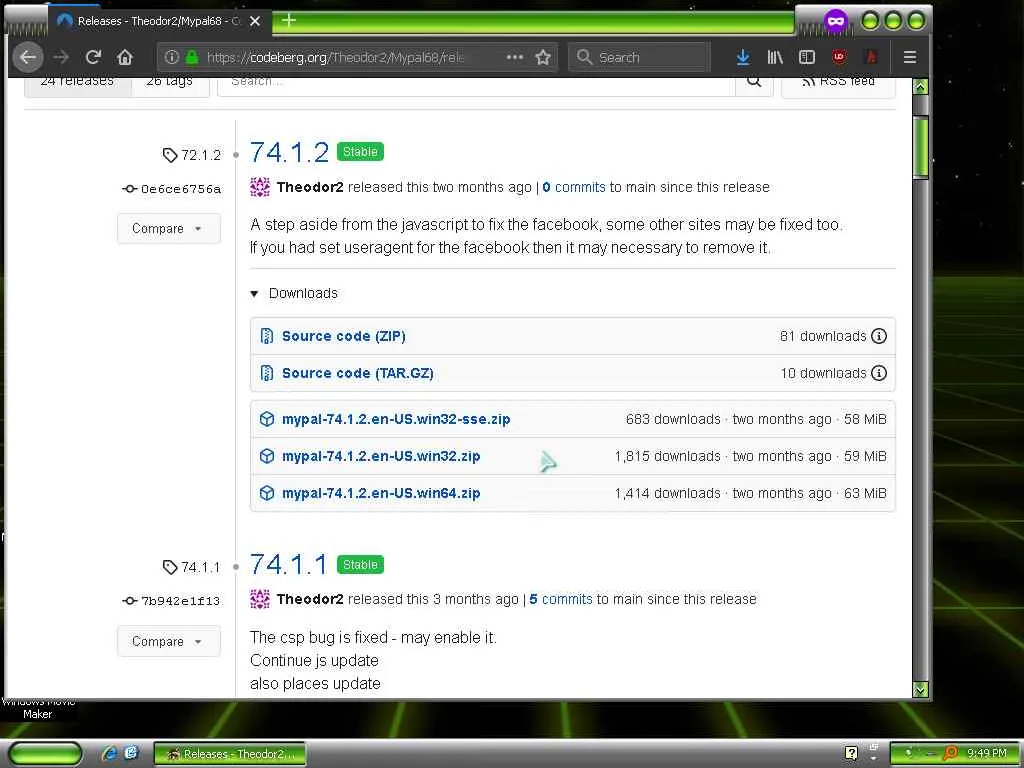The height and width of the screenshot is (768, 1024).
Task: Click the 0 commits link
Action: 573,187
